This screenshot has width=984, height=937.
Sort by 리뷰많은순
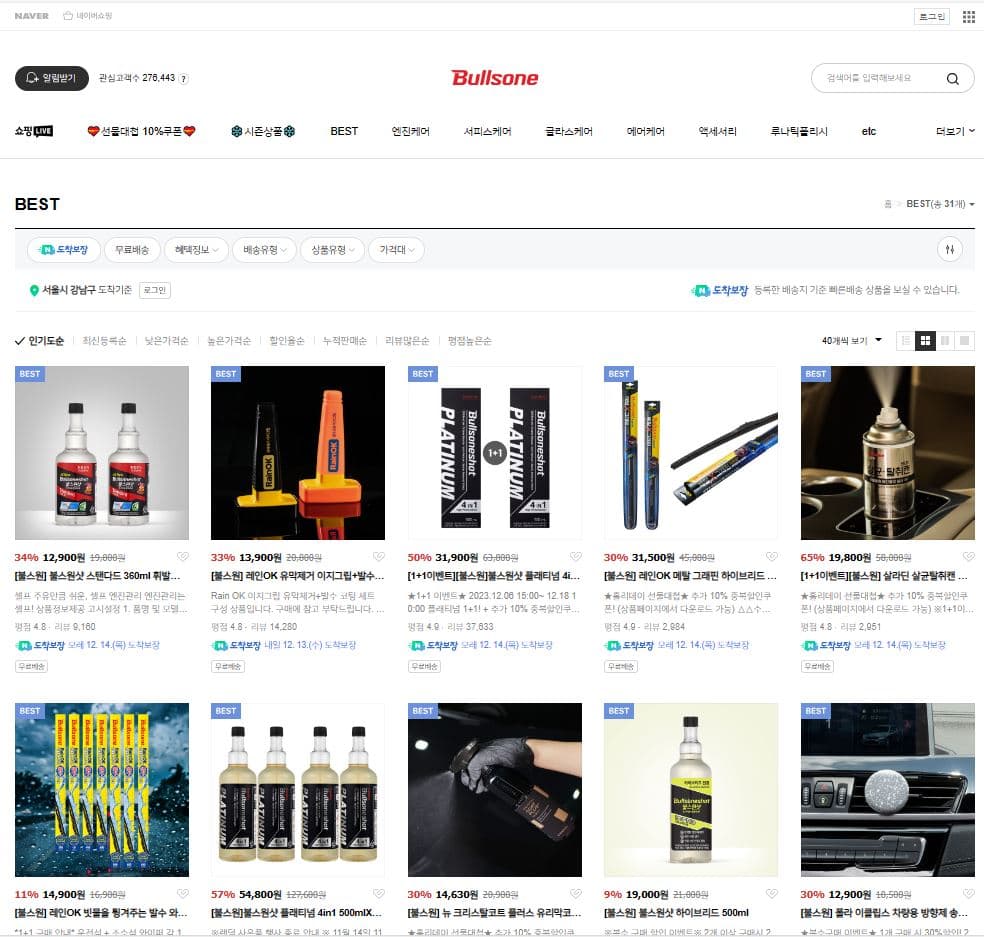407,341
